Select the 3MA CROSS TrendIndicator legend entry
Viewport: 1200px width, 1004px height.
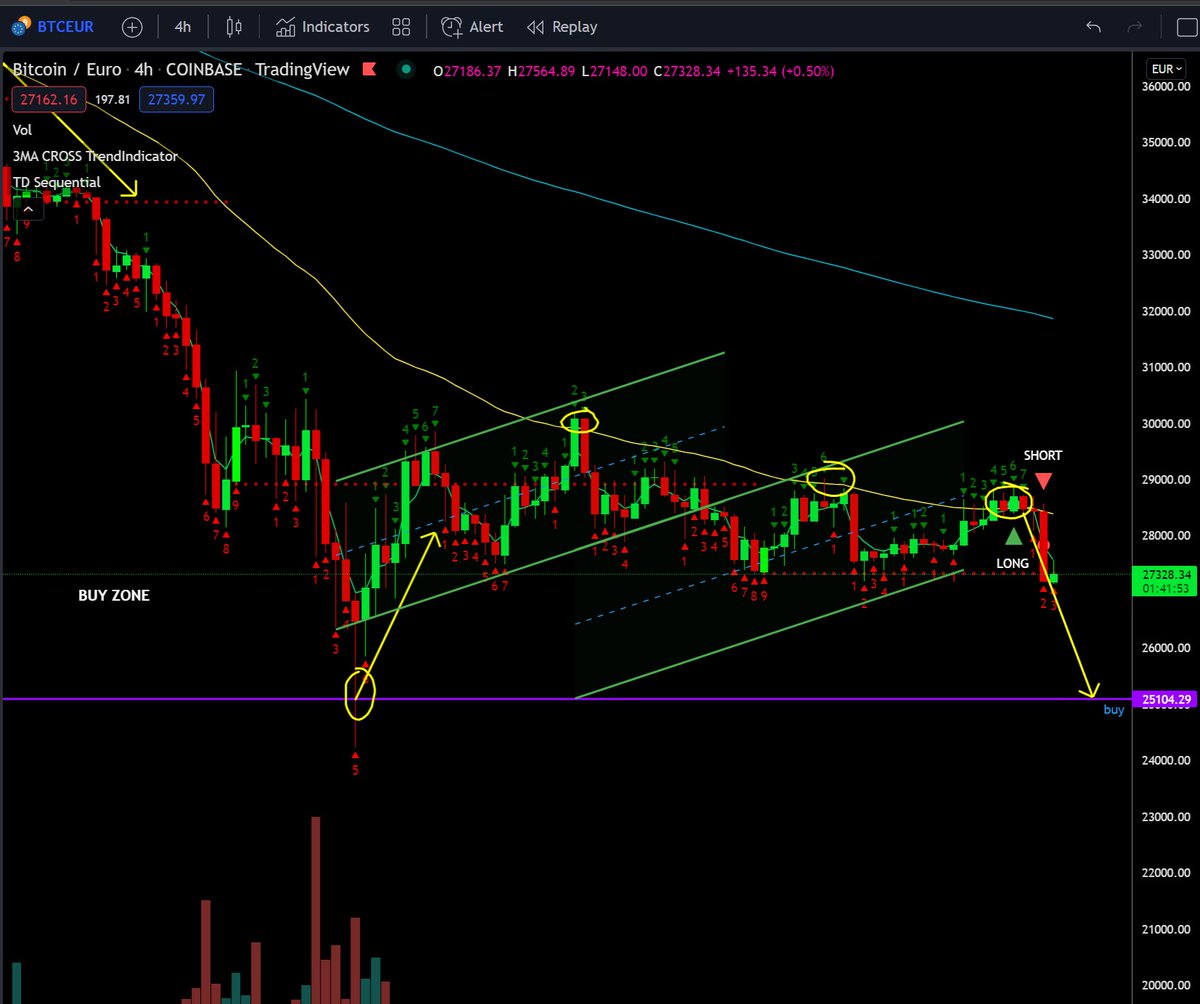pyautogui.click(x=95, y=156)
